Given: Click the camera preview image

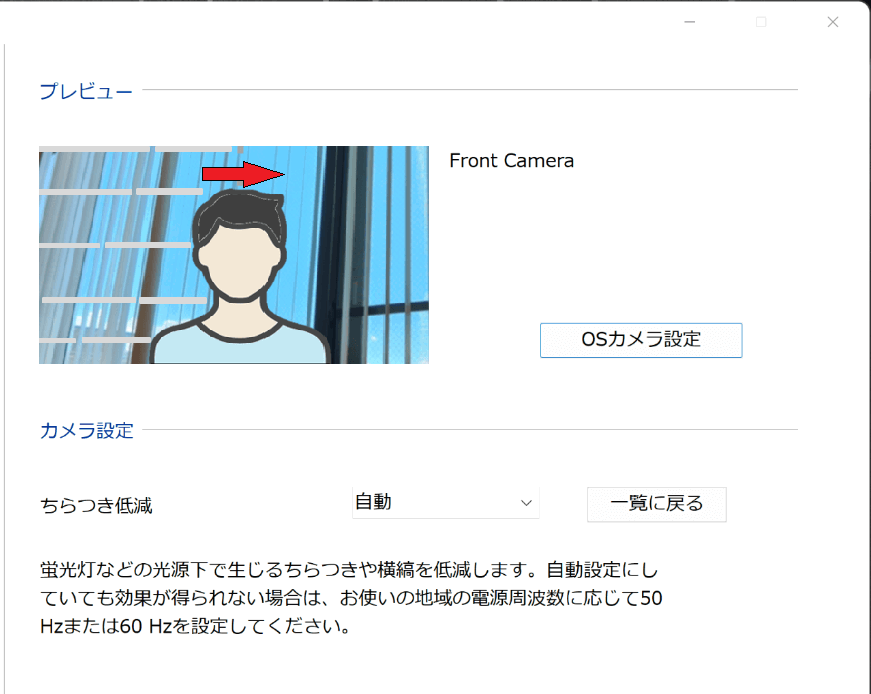Looking at the screenshot, I should 234,255.
